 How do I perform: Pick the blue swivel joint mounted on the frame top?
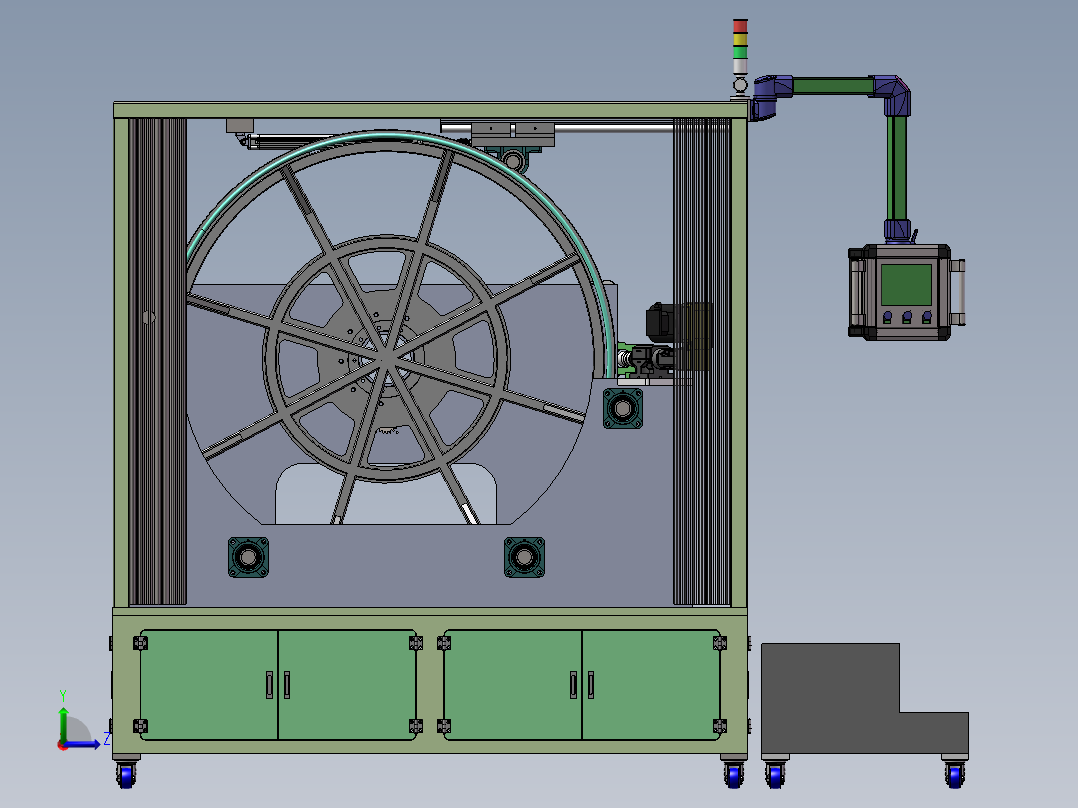click(770, 97)
